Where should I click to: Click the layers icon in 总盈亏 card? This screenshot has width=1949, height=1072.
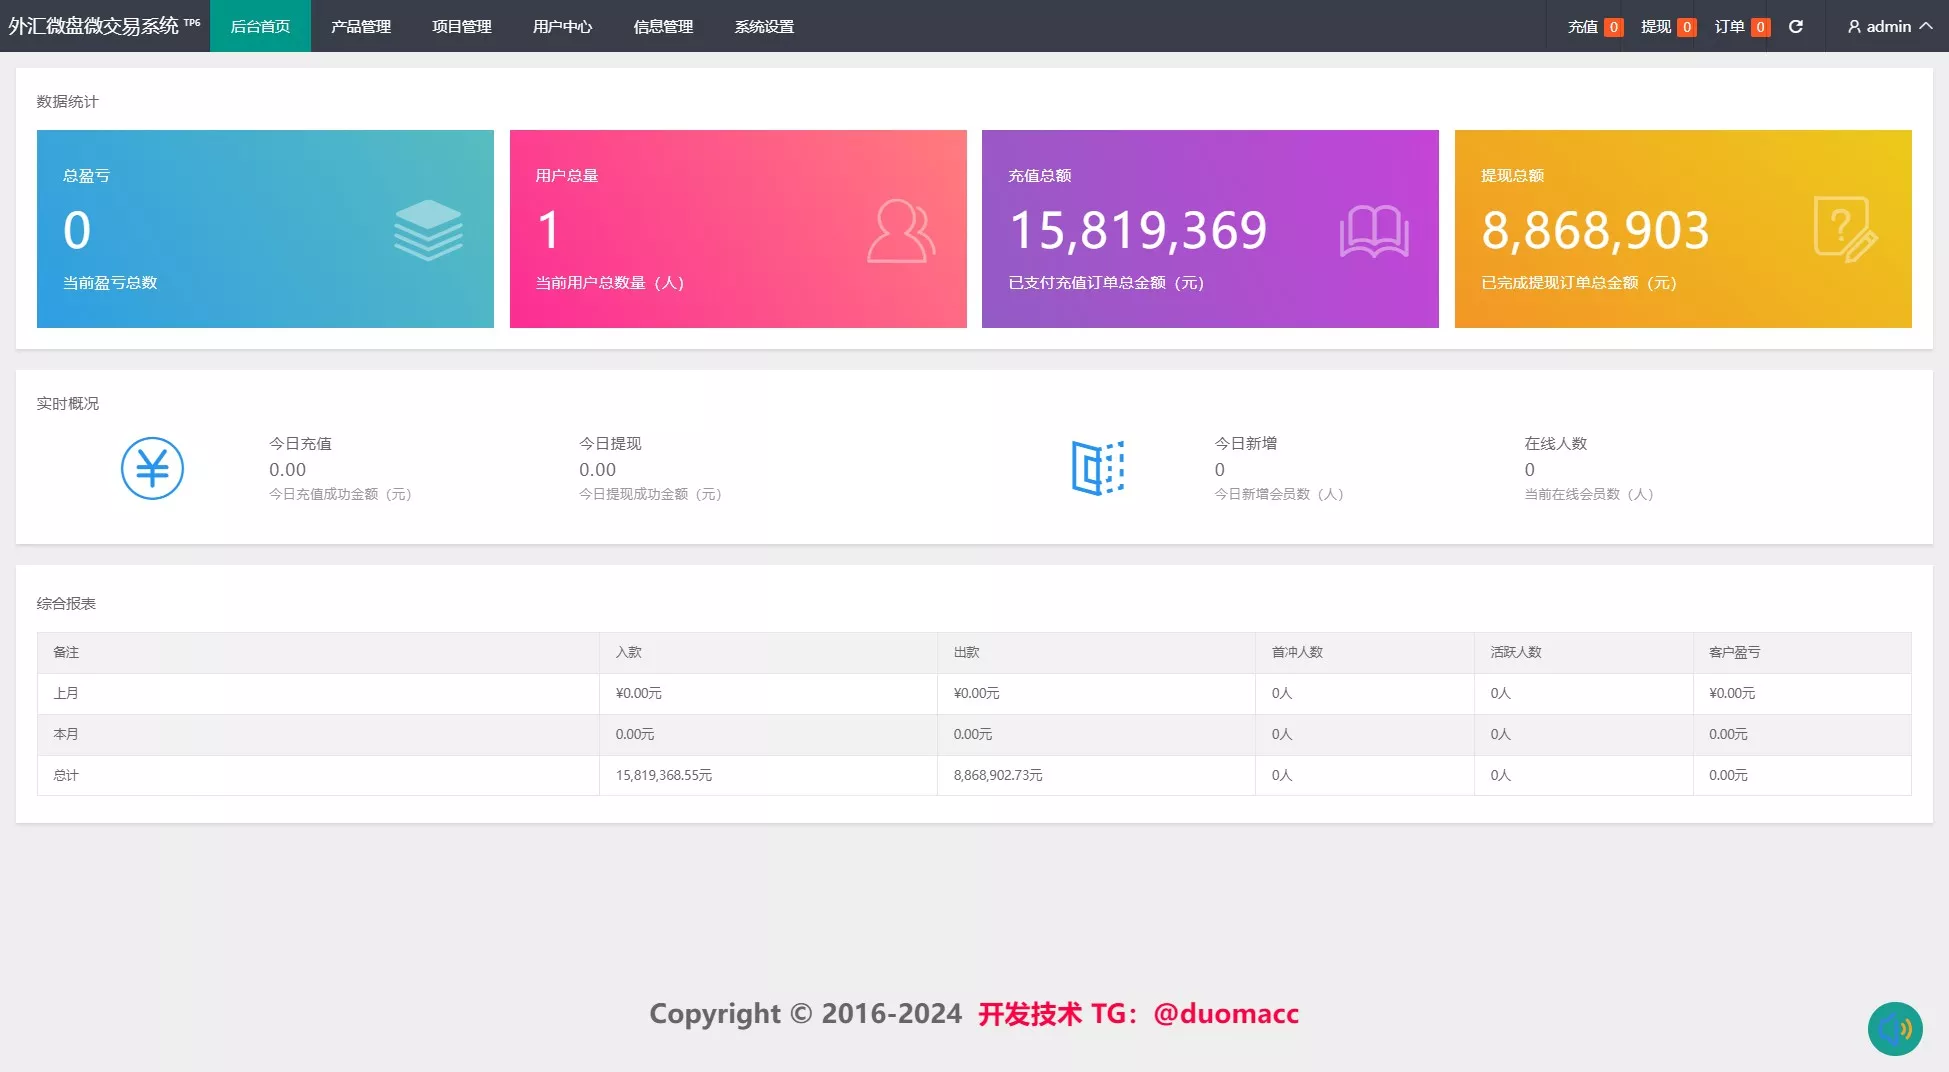pyautogui.click(x=428, y=230)
